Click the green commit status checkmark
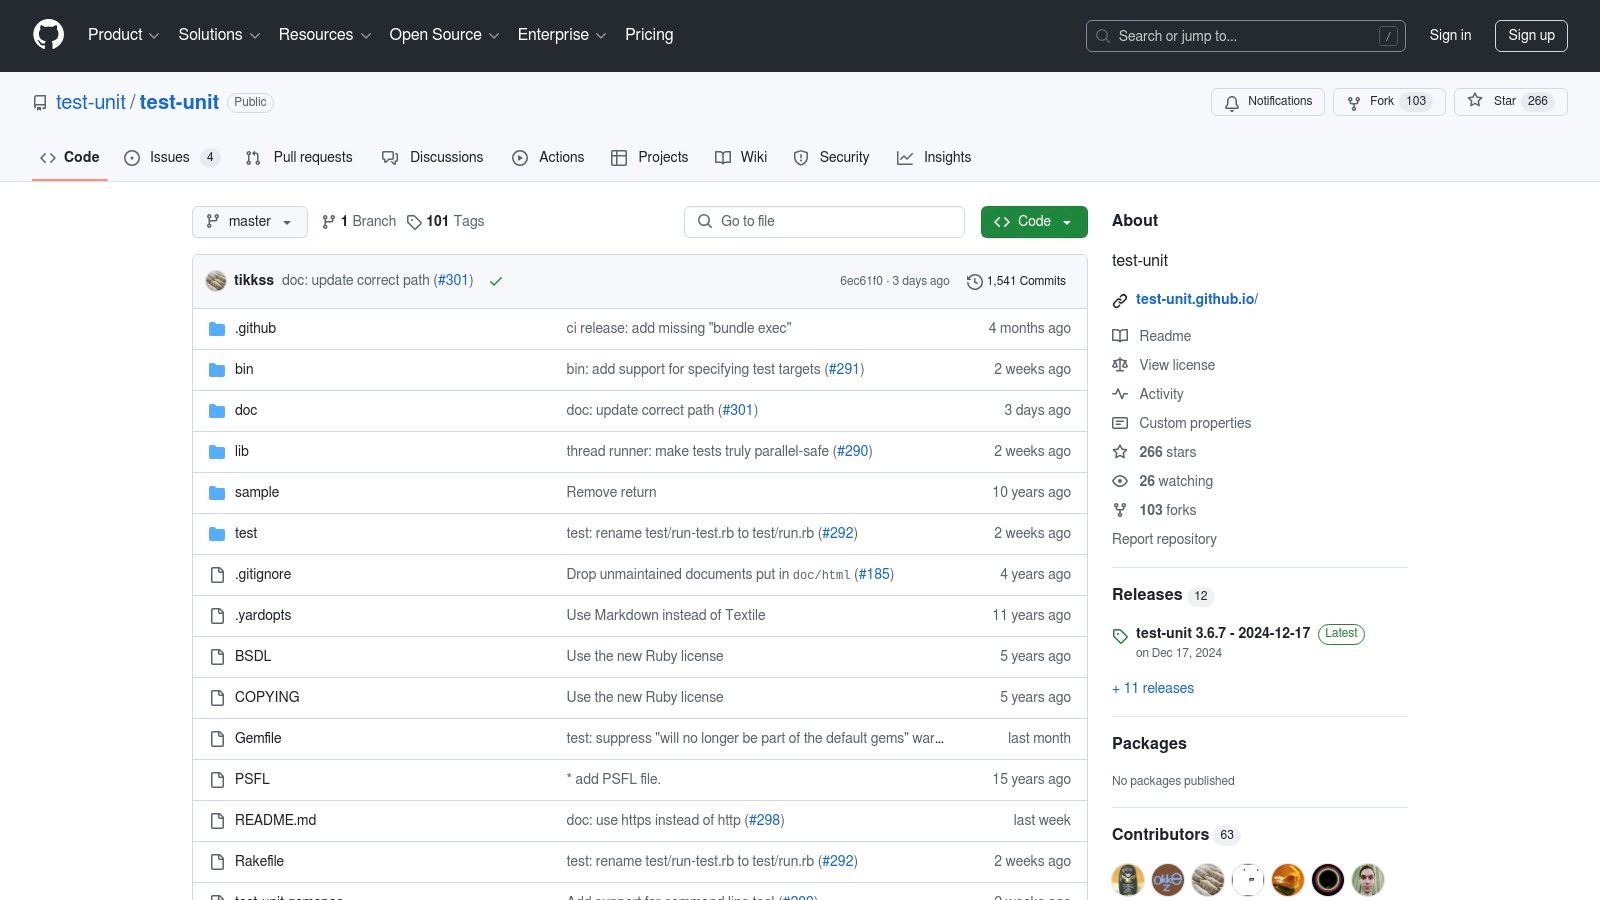This screenshot has height=900, width=1600. (x=496, y=281)
